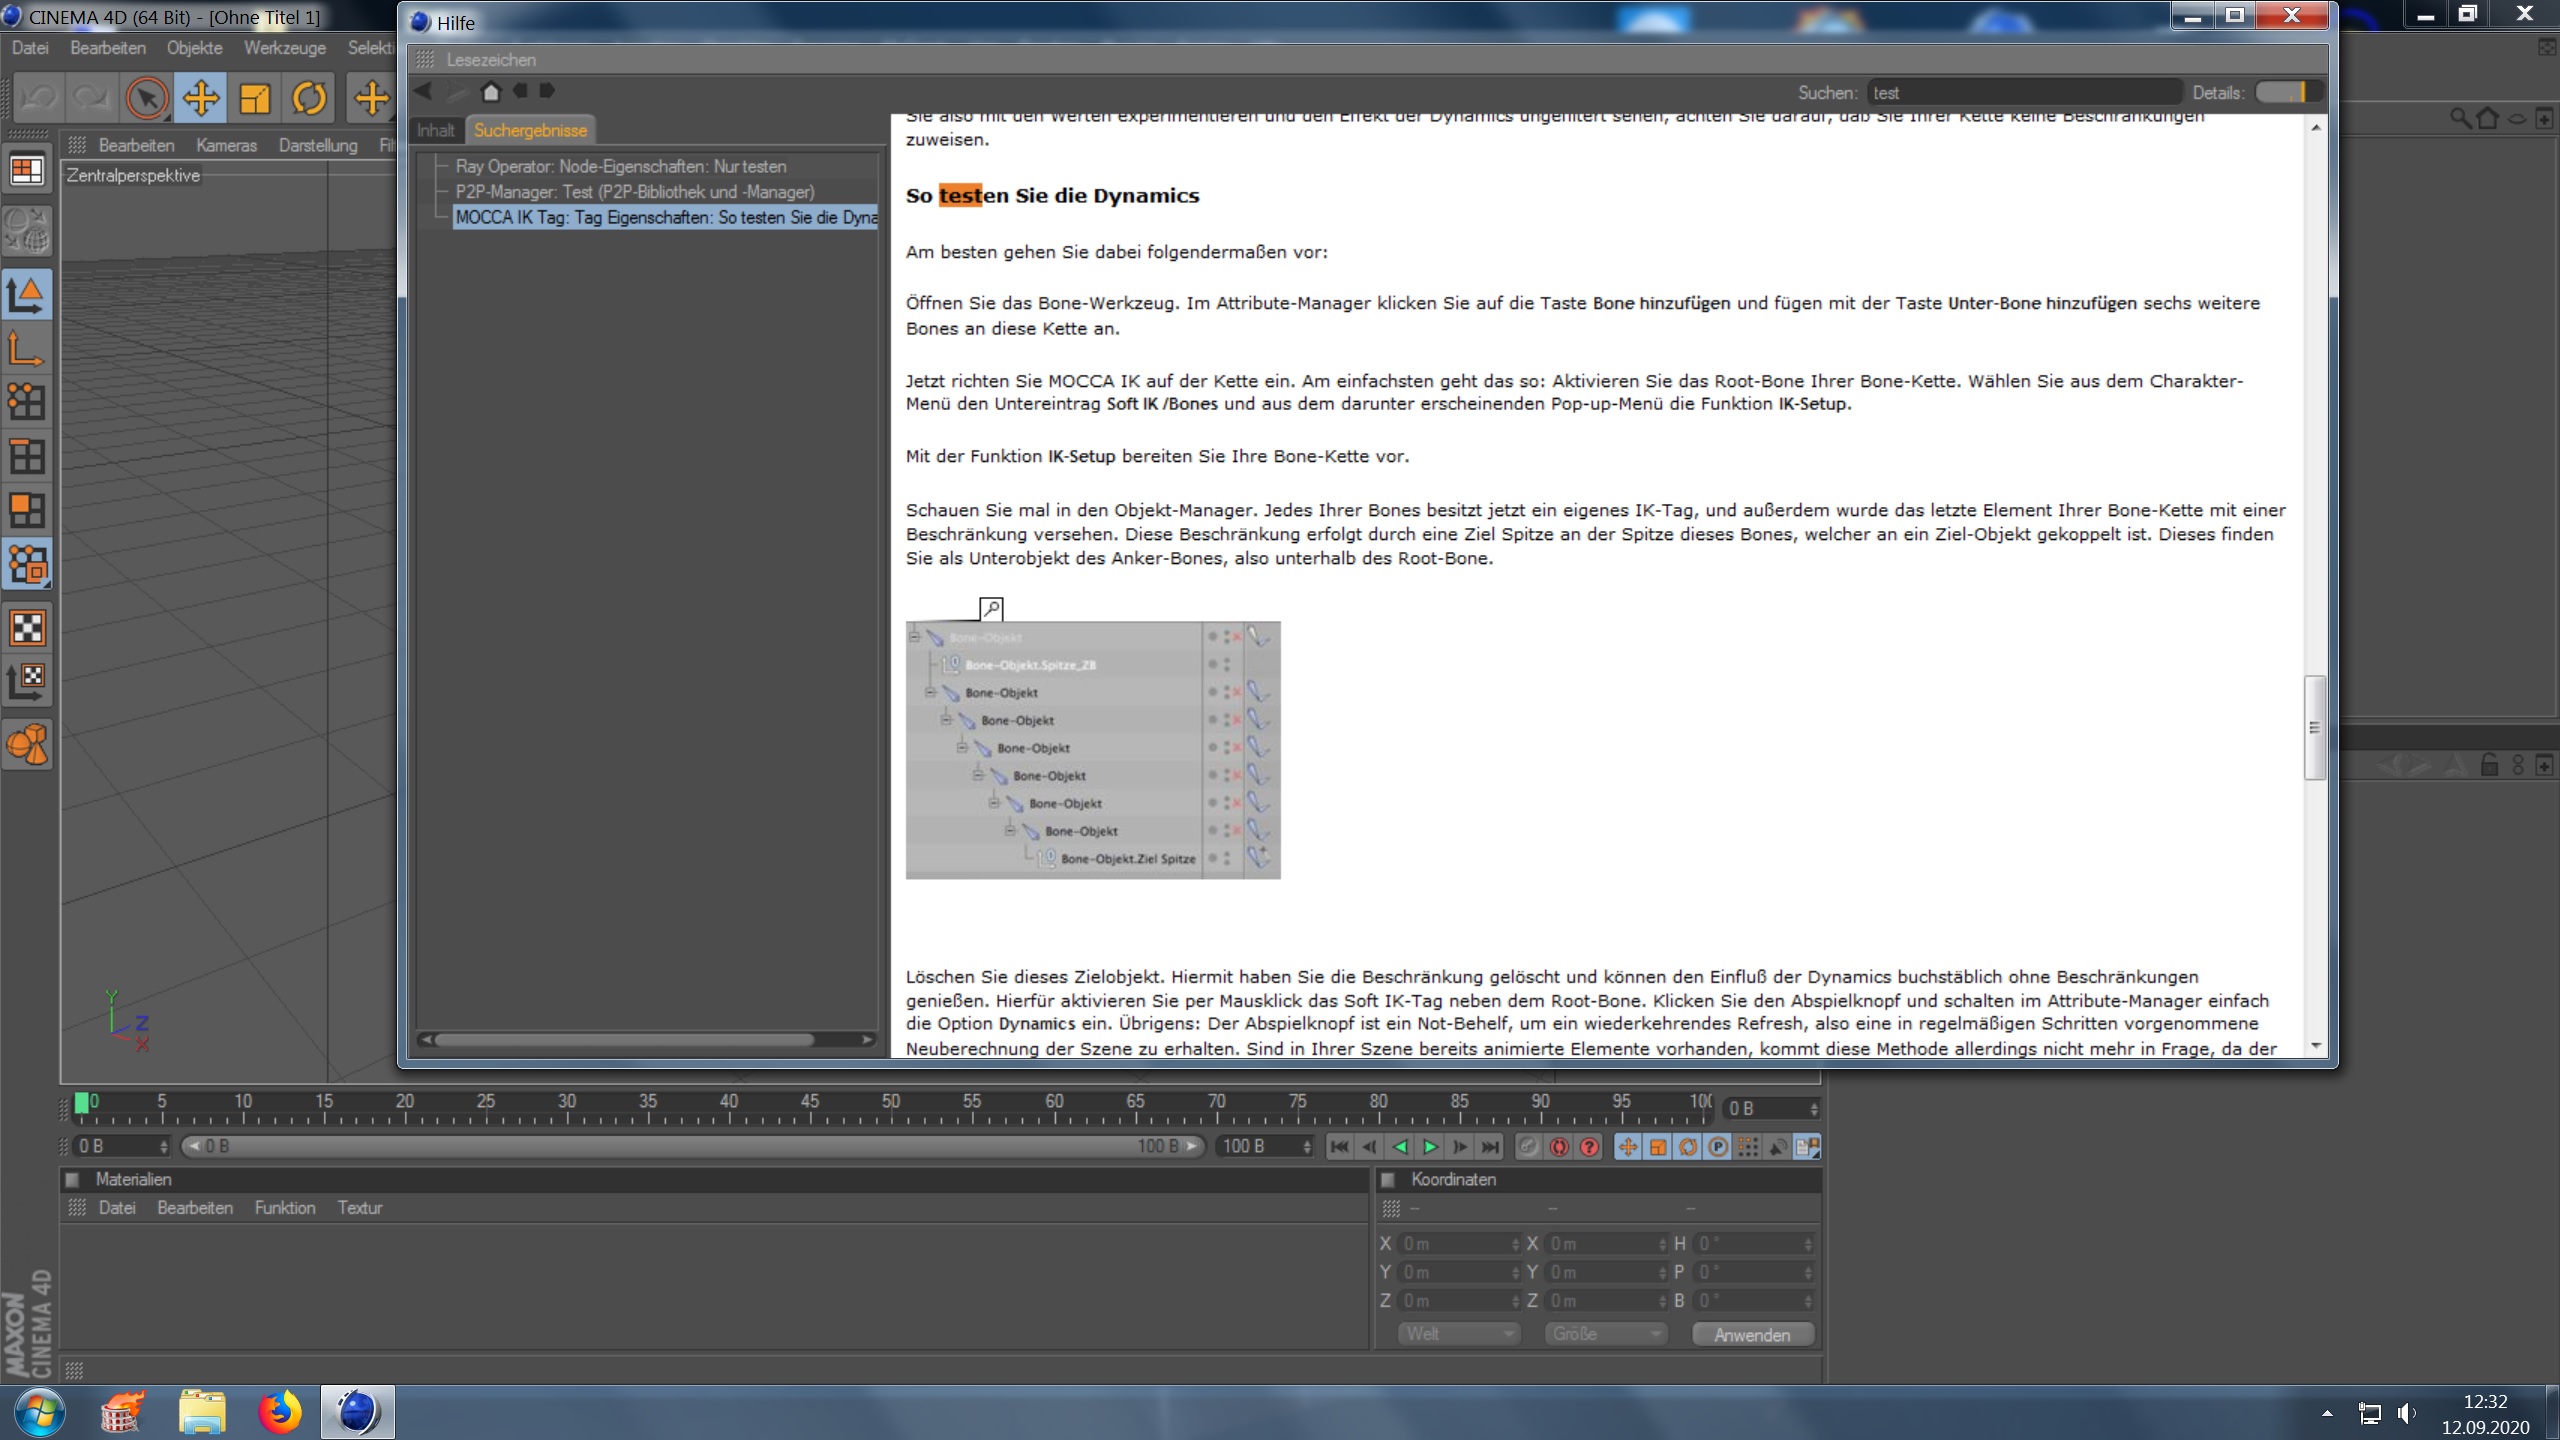Toggle position keyframe recording icon
The width and height of the screenshot is (2560, 1440).
(x=1627, y=1147)
